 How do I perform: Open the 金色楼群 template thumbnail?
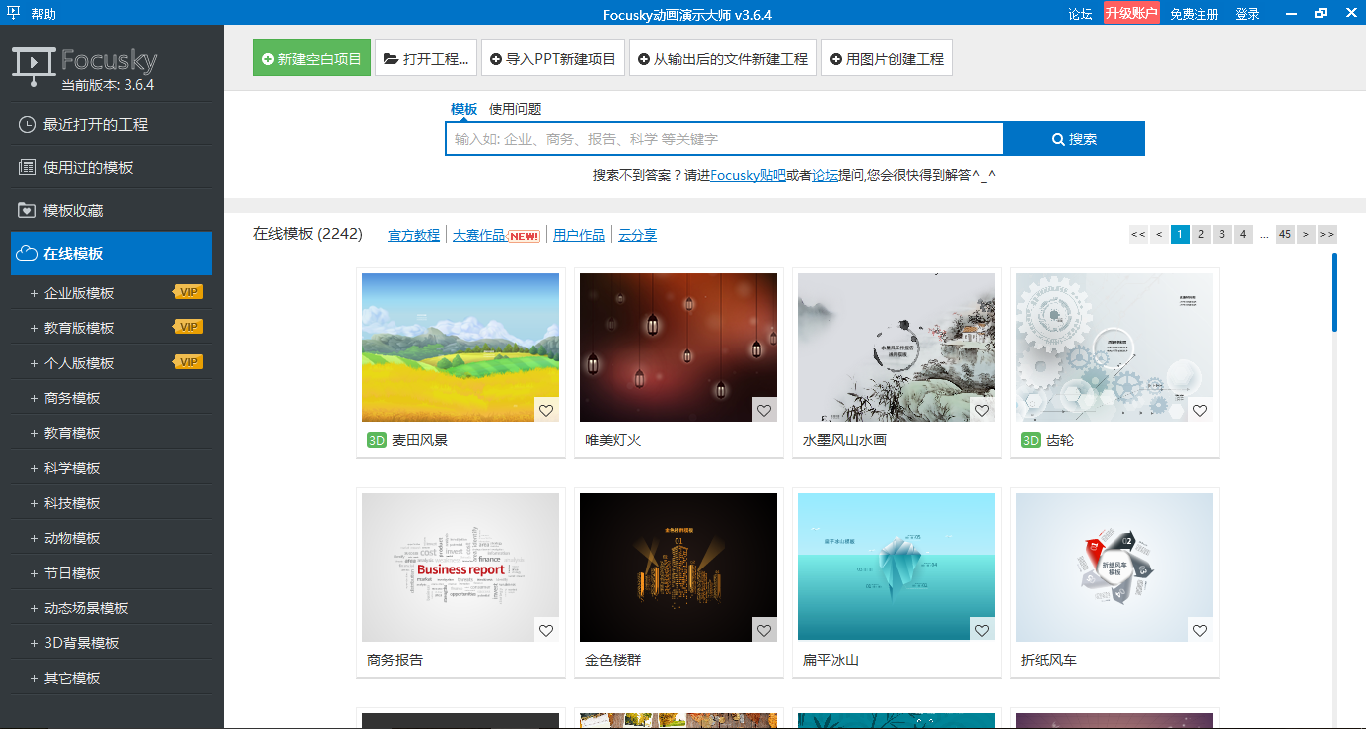pyautogui.click(x=678, y=567)
